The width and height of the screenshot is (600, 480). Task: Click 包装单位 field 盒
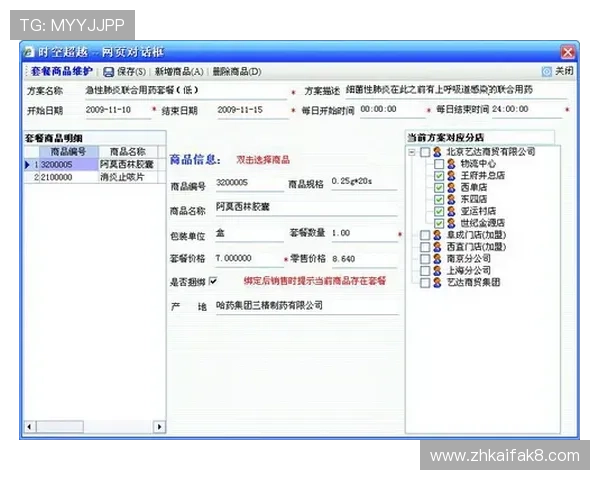[x=249, y=233]
